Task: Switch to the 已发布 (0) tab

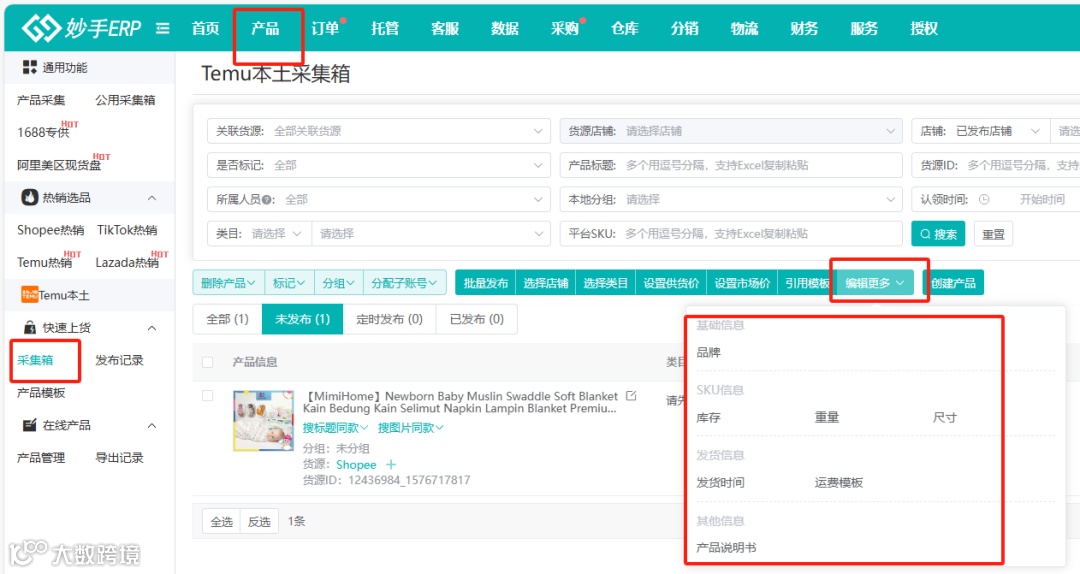Action: pos(477,319)
